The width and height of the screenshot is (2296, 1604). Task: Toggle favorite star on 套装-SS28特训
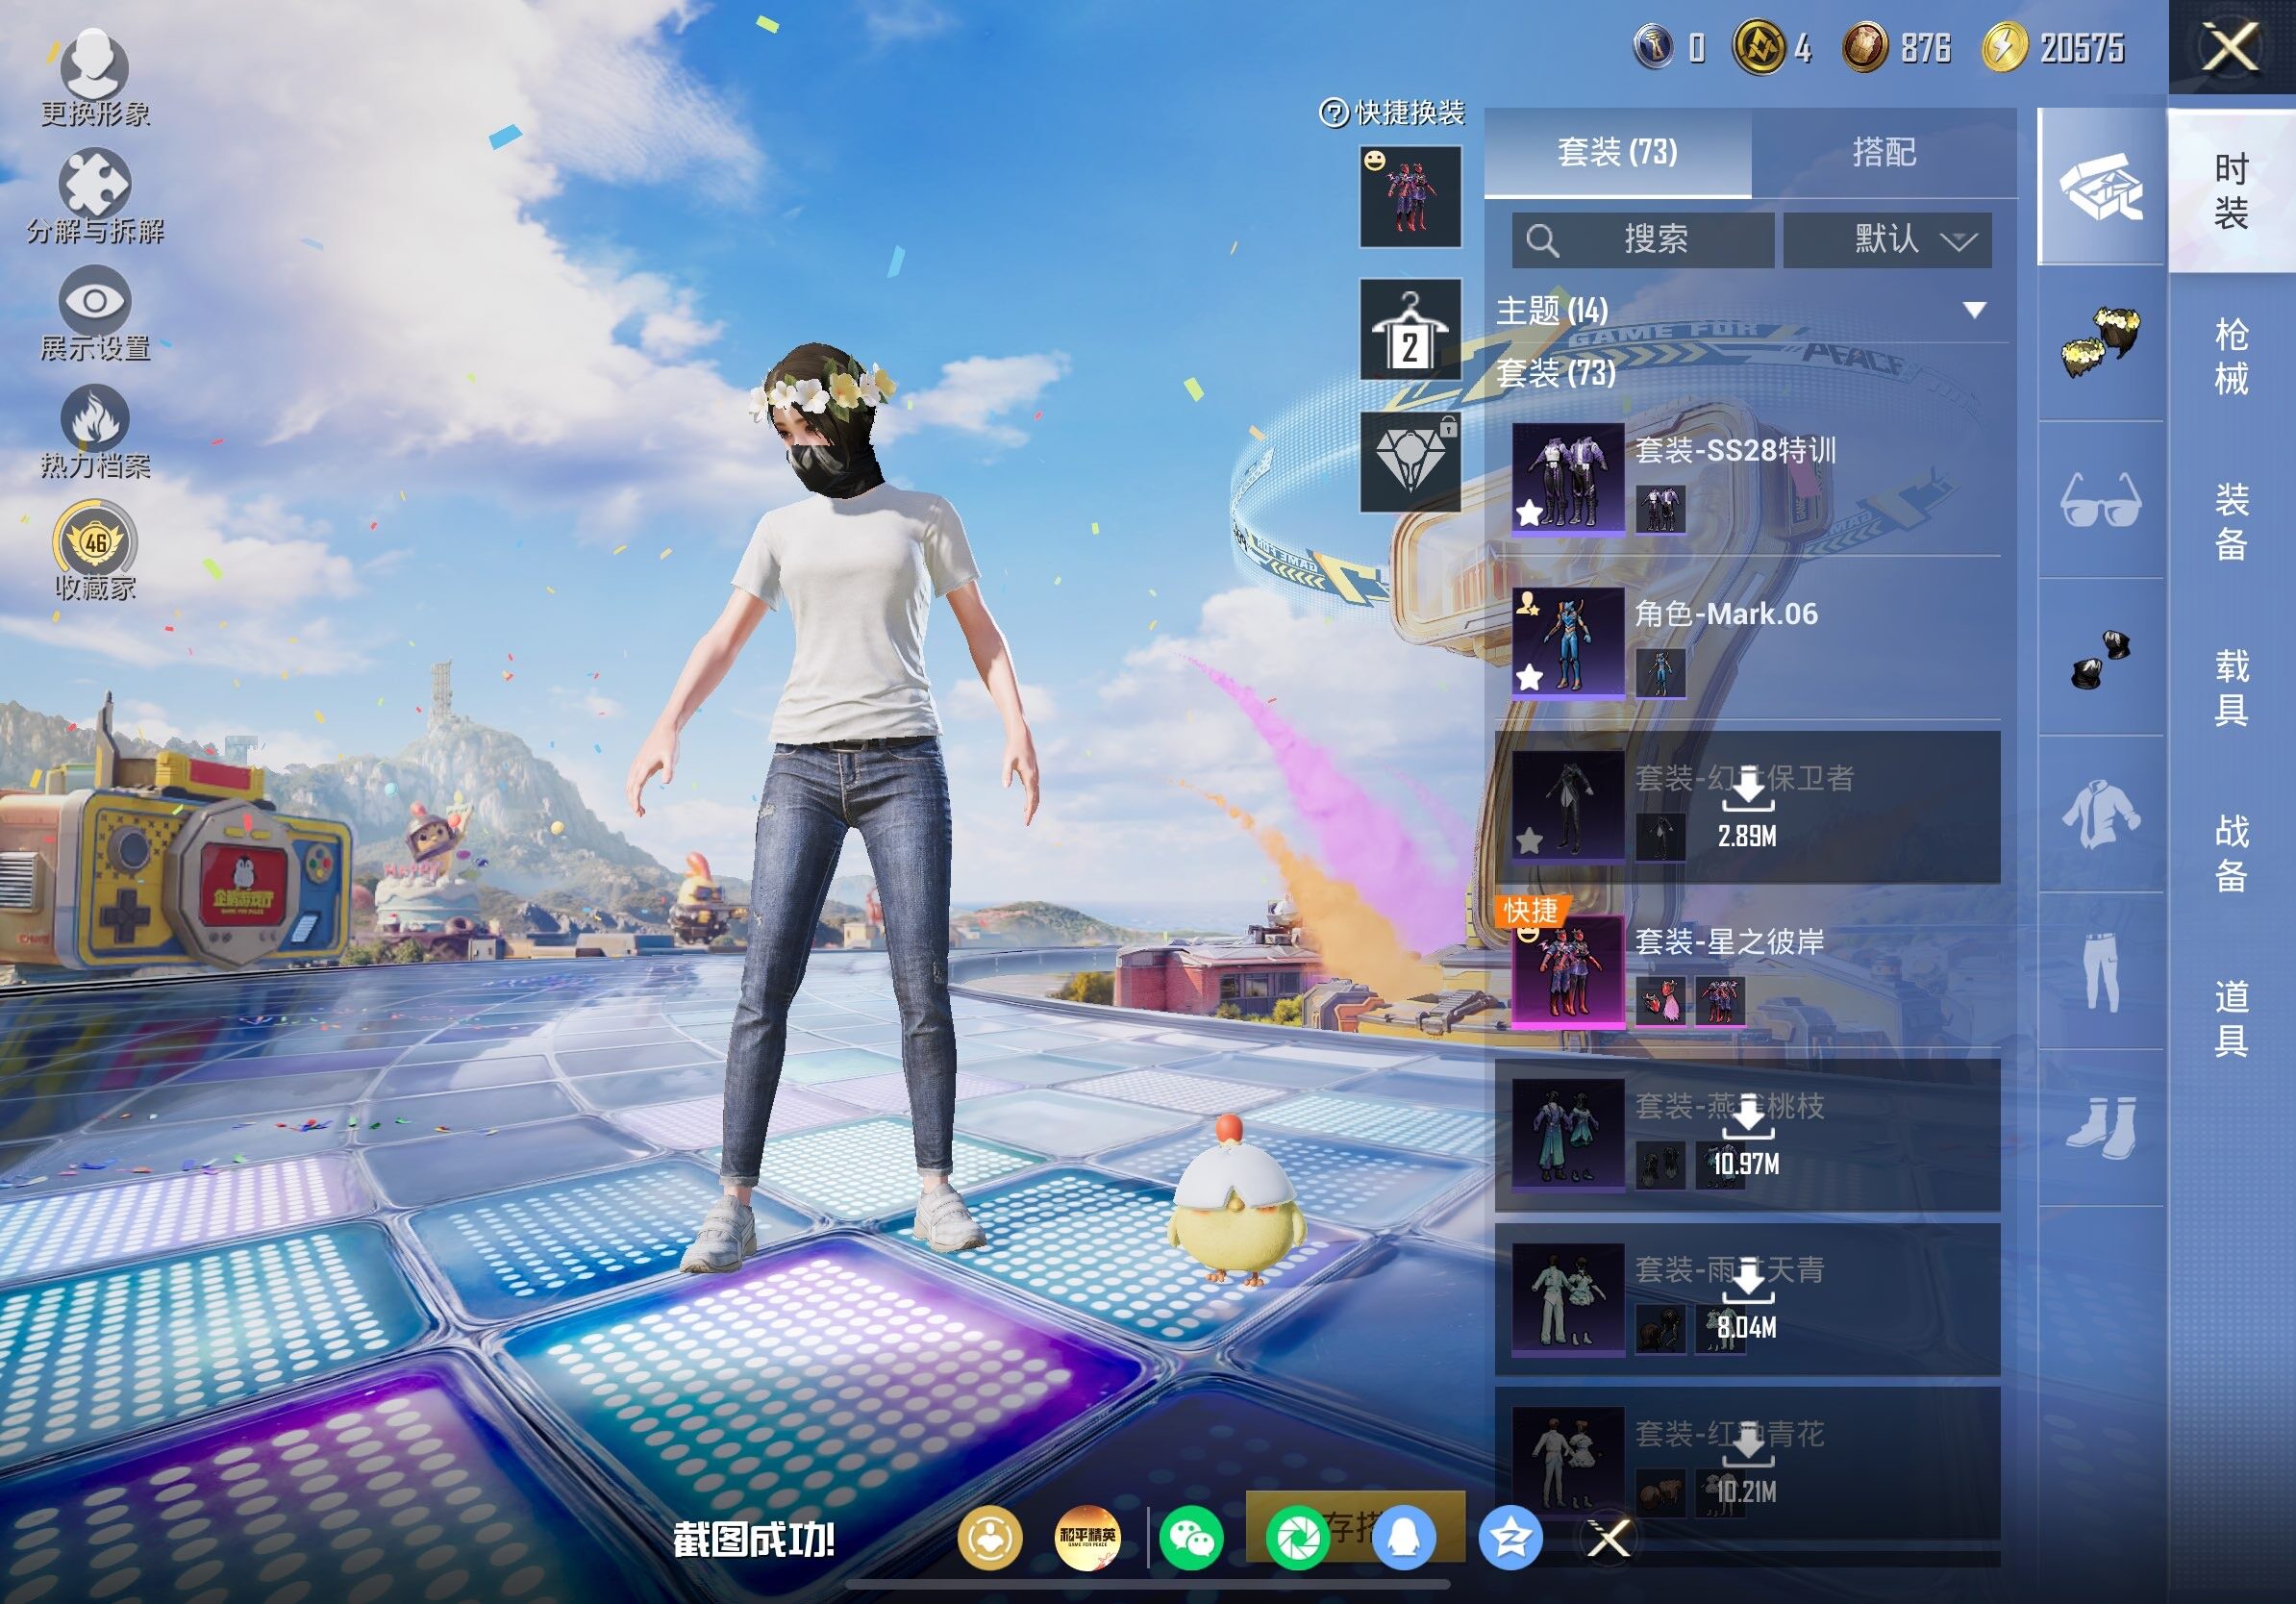1529,513
